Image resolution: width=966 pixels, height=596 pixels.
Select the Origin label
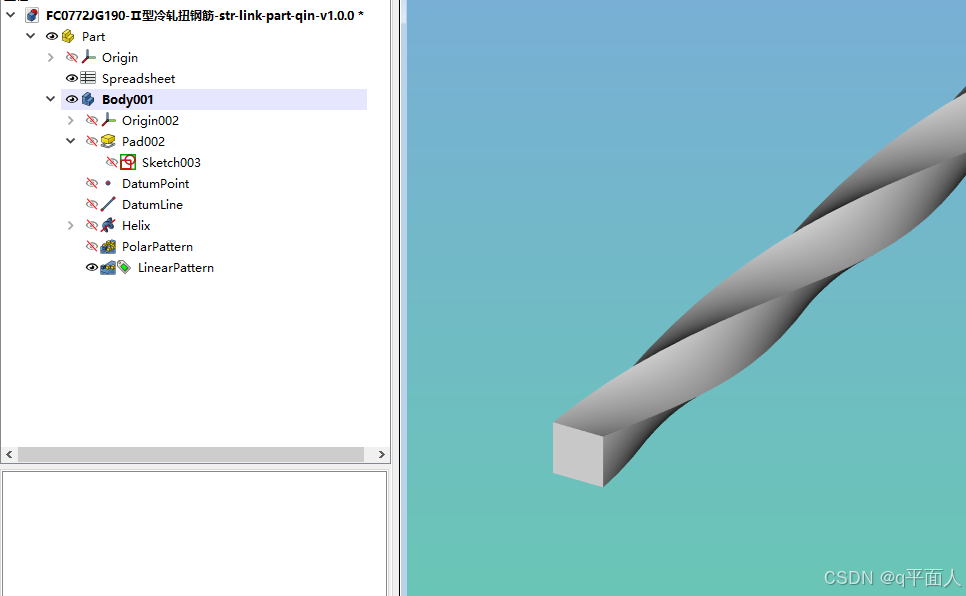click(120, 57)
